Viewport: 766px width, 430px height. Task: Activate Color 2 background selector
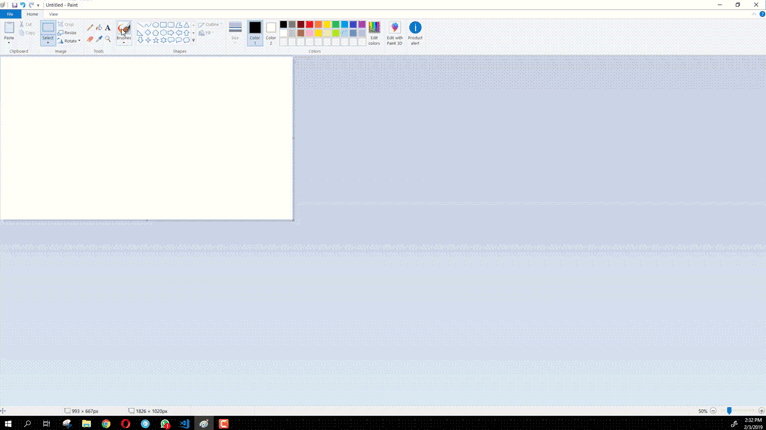pyautogui.click(x=271, y=33)
